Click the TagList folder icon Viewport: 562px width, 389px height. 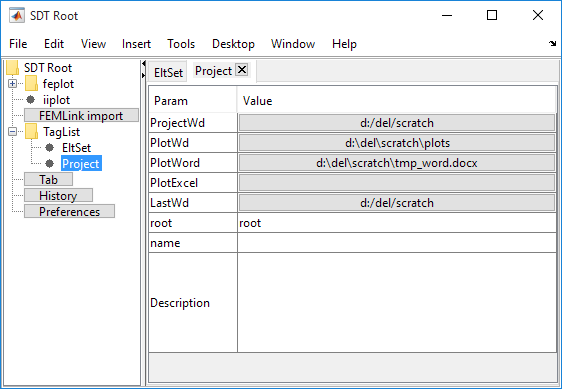click(x=32, y=132)
